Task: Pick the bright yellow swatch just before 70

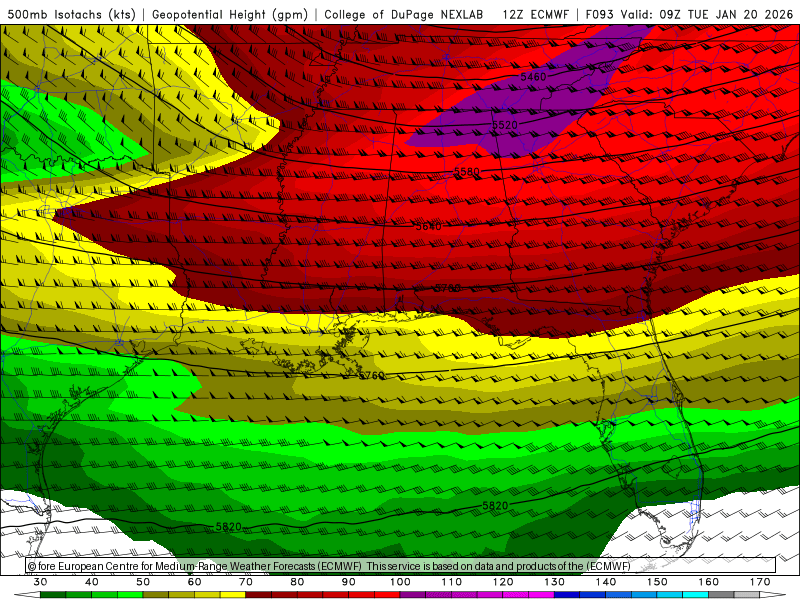Action: tap(233, 595)
